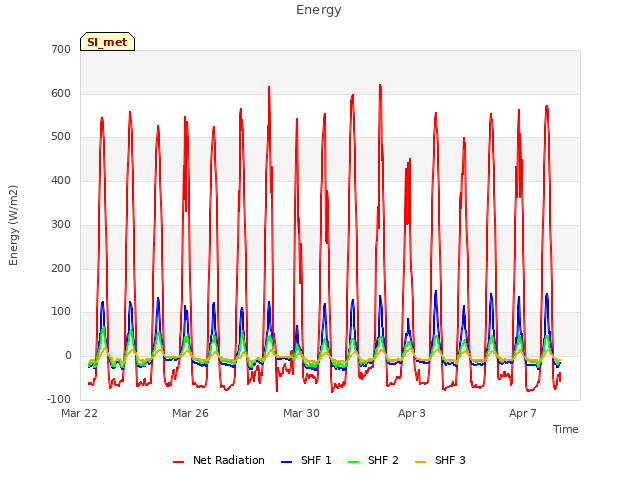Image resolution: width=640 pixels, height=480 pixels.
Task: Click the SI_met annotation label
Action: [107, 42]
